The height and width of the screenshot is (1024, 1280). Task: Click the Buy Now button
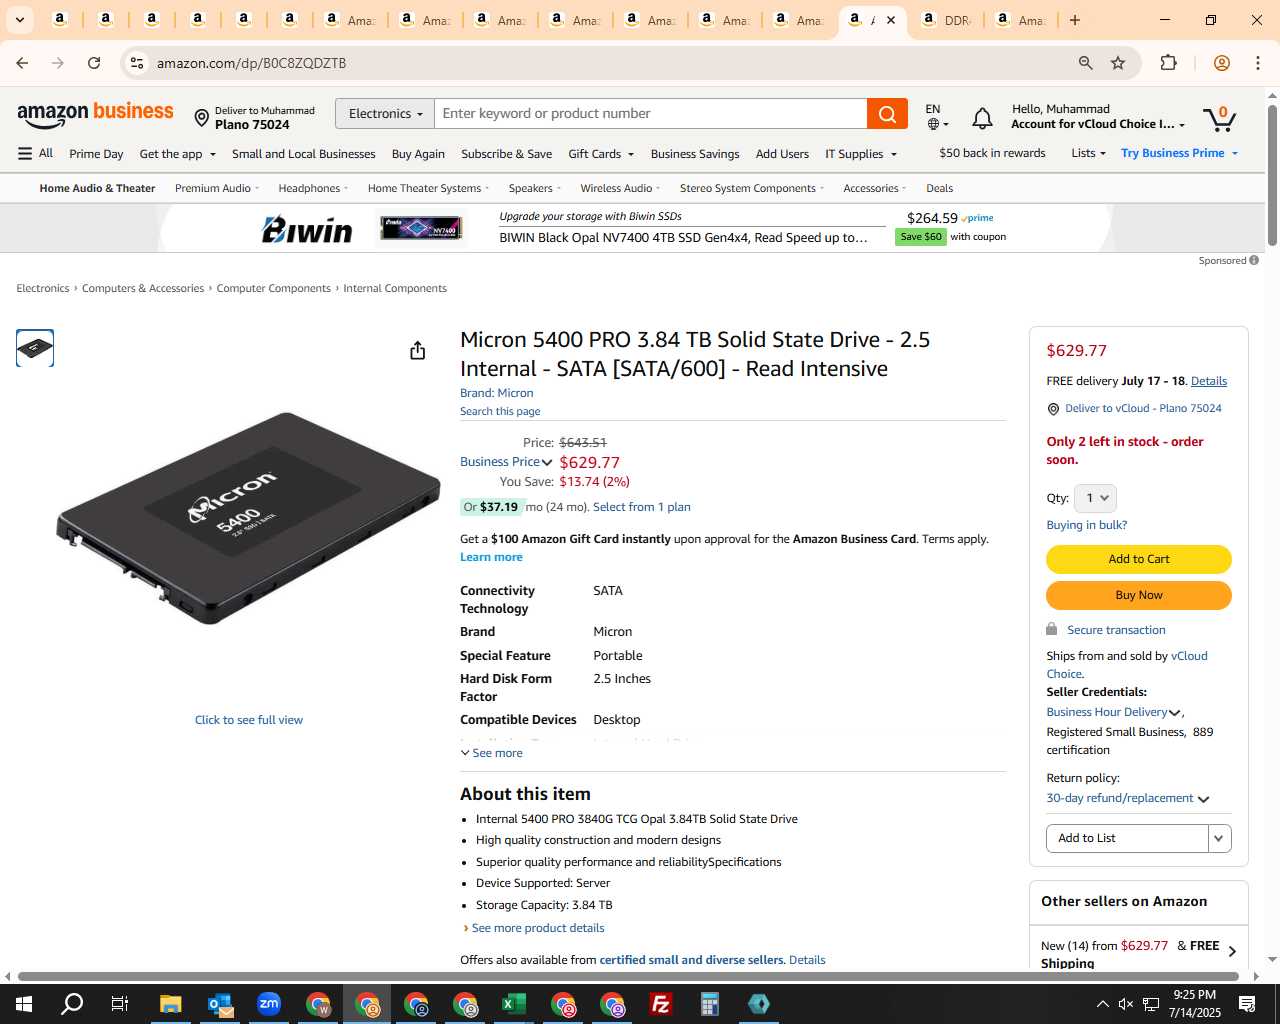[1138, 595]
